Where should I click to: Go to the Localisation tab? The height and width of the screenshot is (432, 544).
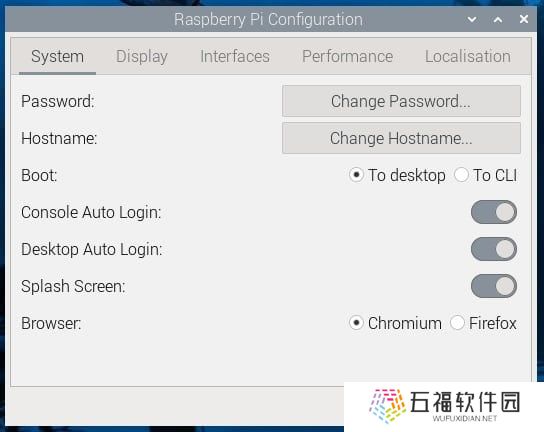[x=468, y=57]
